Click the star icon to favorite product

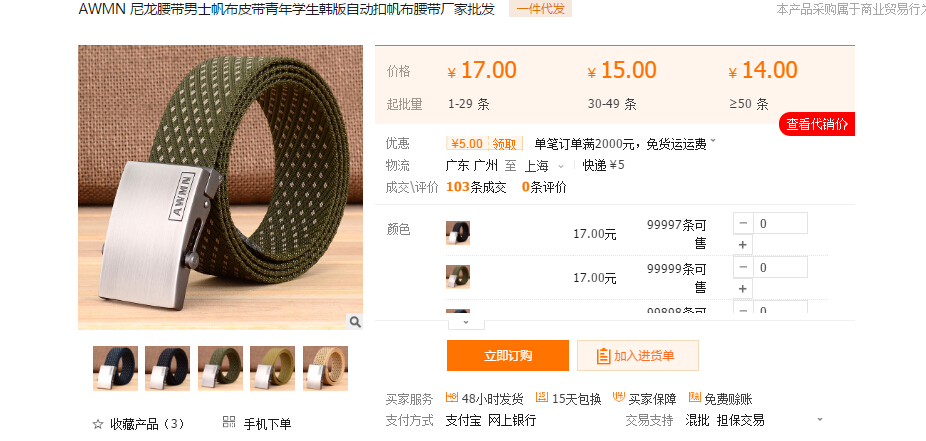point(98,424)
